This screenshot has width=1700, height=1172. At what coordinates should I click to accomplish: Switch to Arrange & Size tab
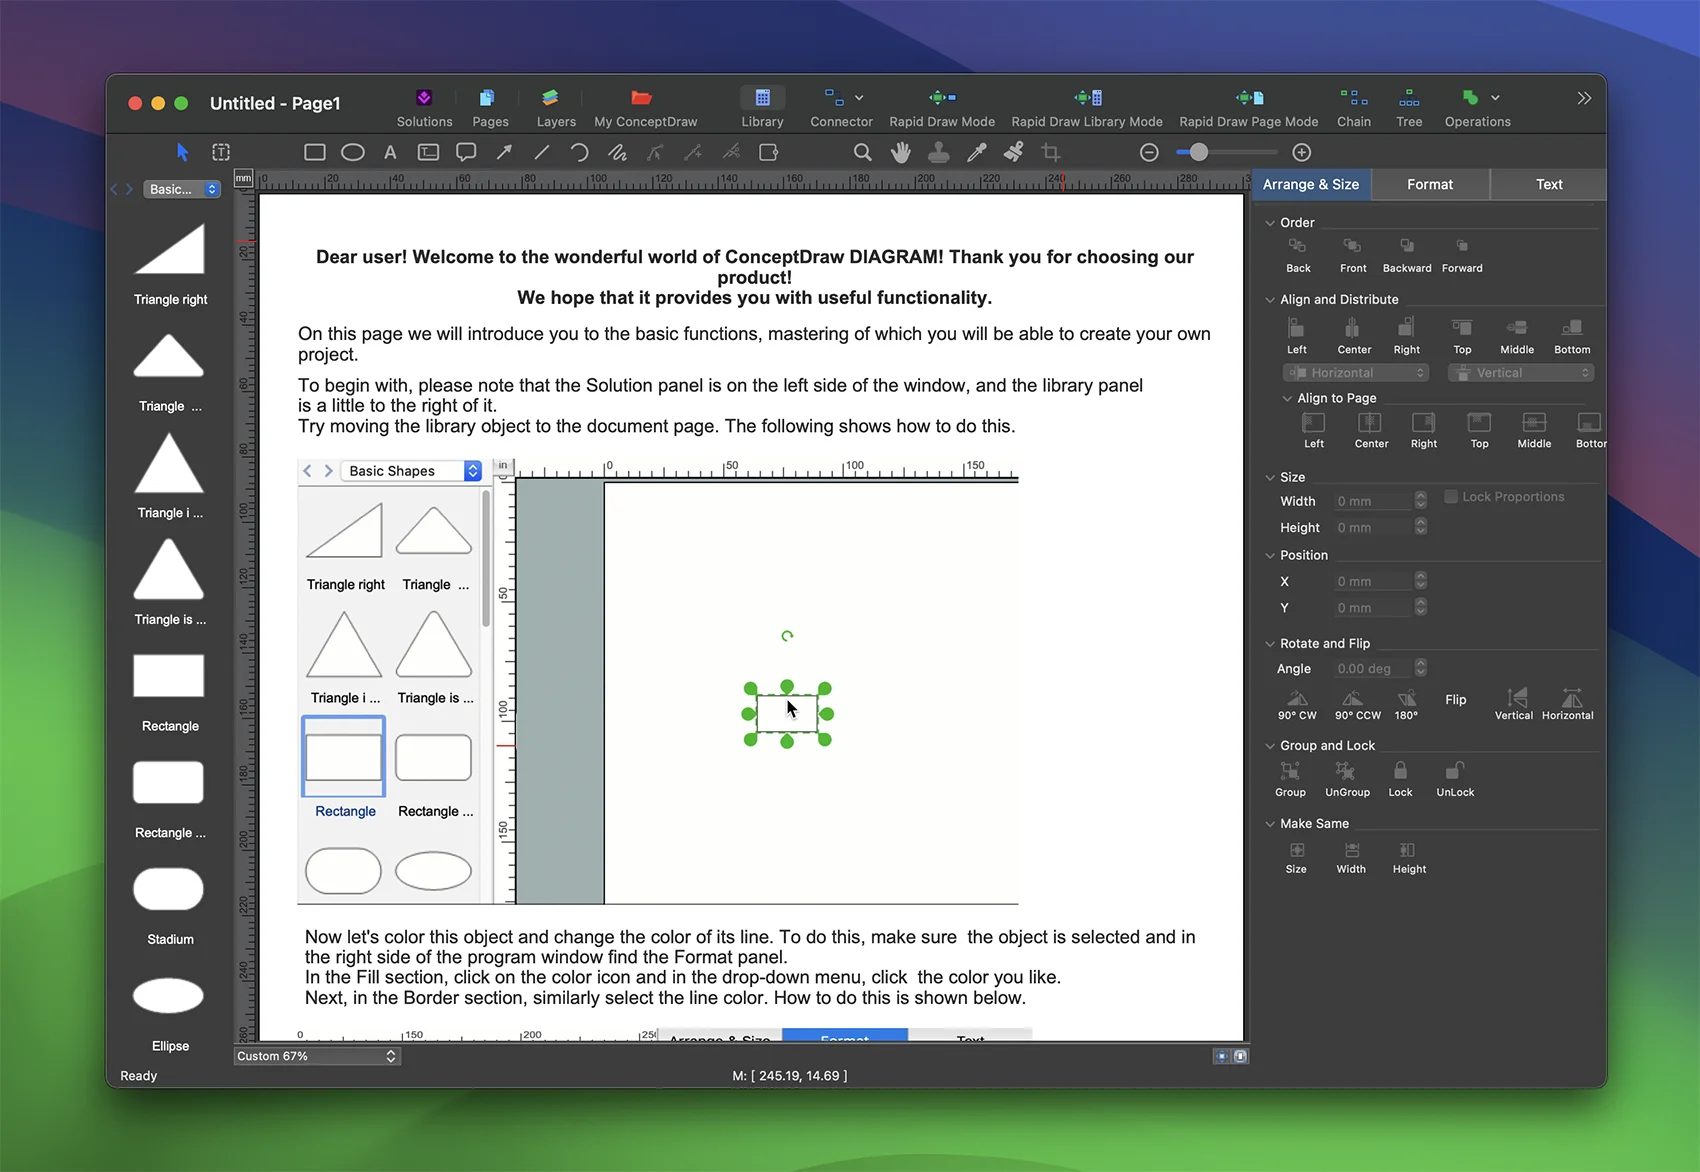pos(1311,184)
